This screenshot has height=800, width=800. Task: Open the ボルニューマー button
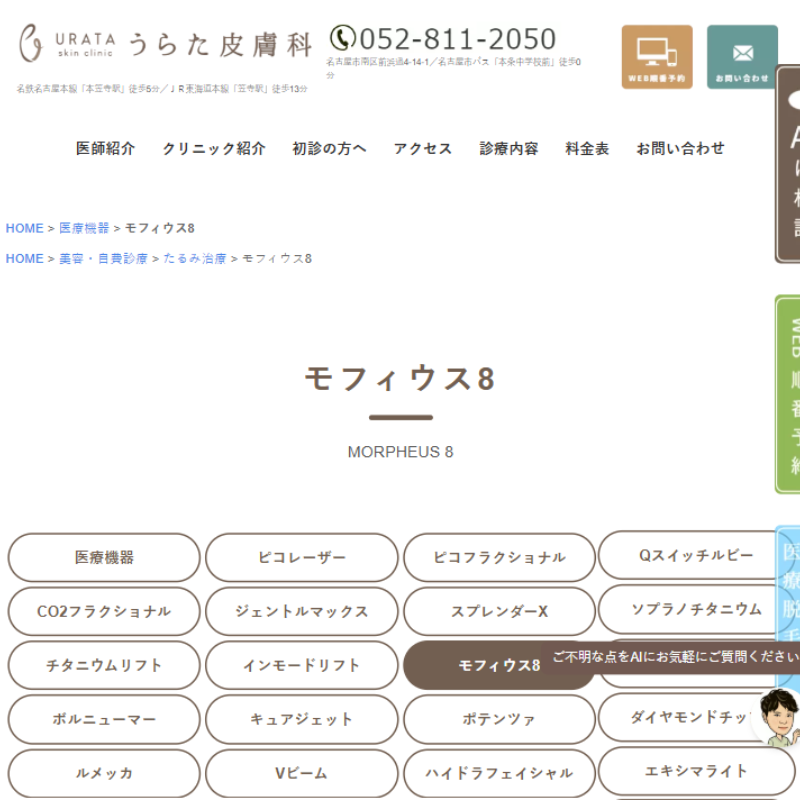coord(104,719)
